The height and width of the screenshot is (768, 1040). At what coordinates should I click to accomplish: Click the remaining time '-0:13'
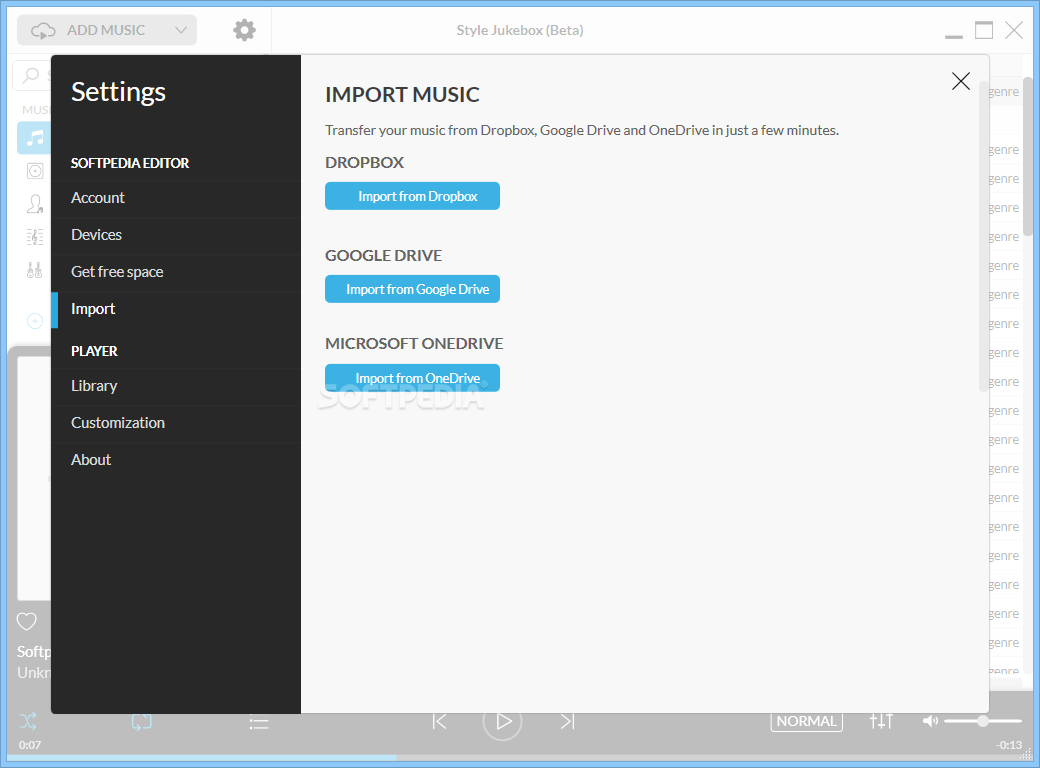coord(1009,745)
